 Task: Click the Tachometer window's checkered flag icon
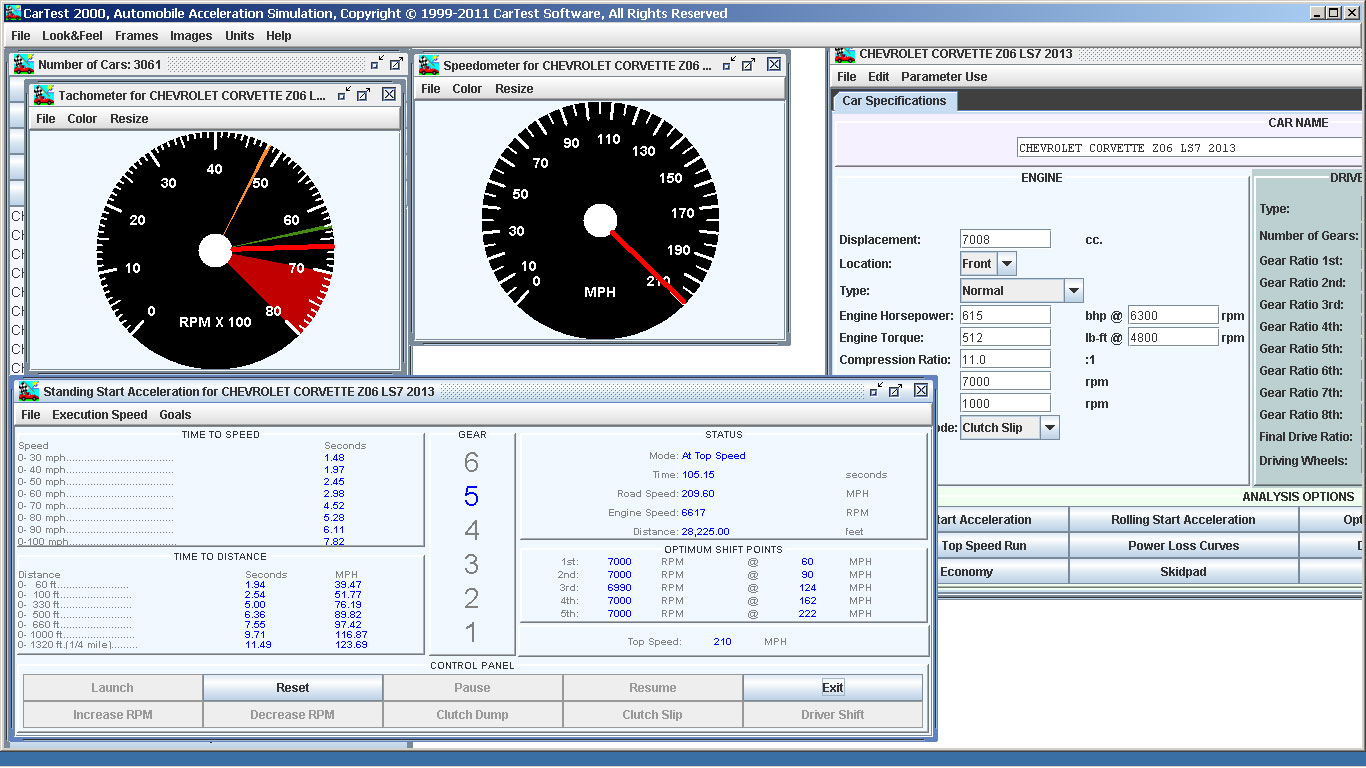point(44,95)
